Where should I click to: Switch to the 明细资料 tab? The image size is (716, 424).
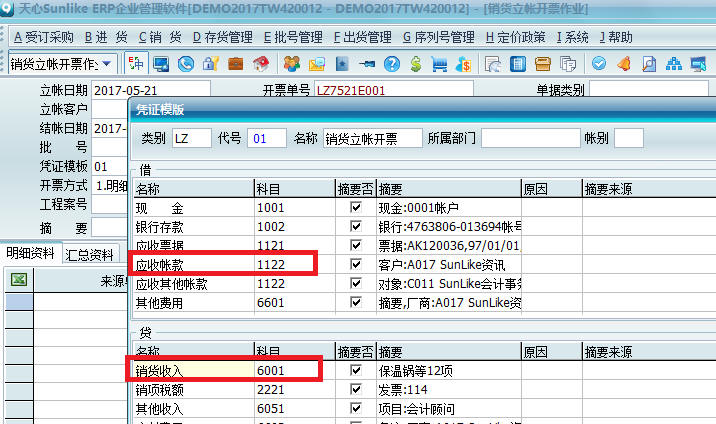(31, 253)
